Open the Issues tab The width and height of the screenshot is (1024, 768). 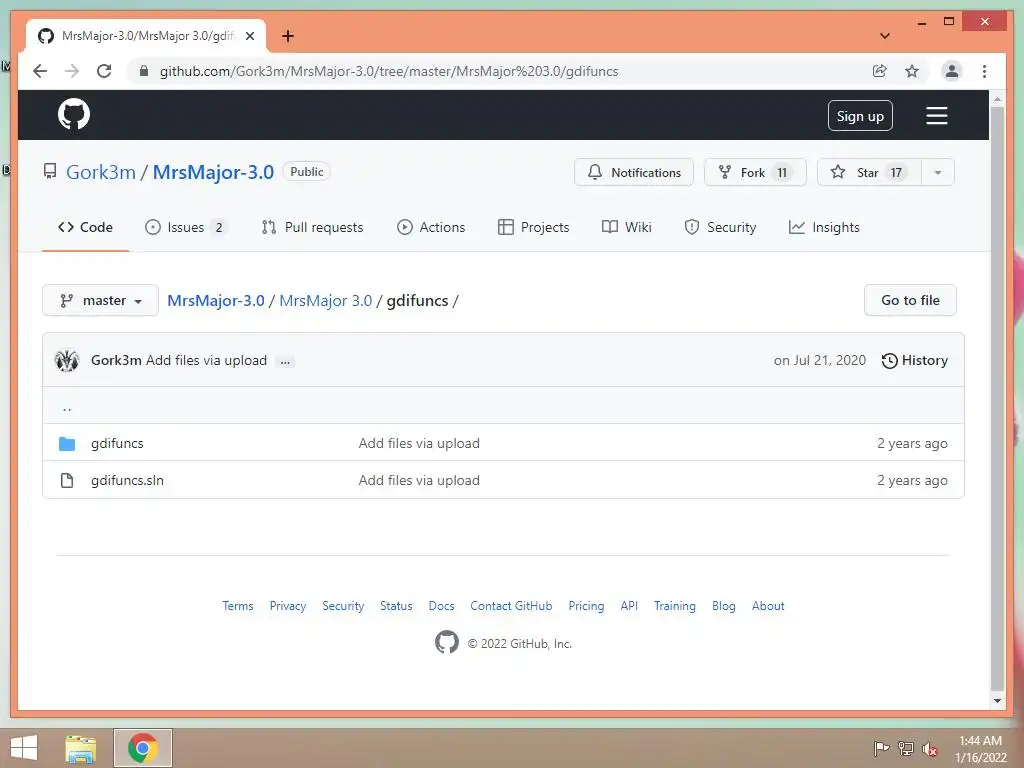185,227
